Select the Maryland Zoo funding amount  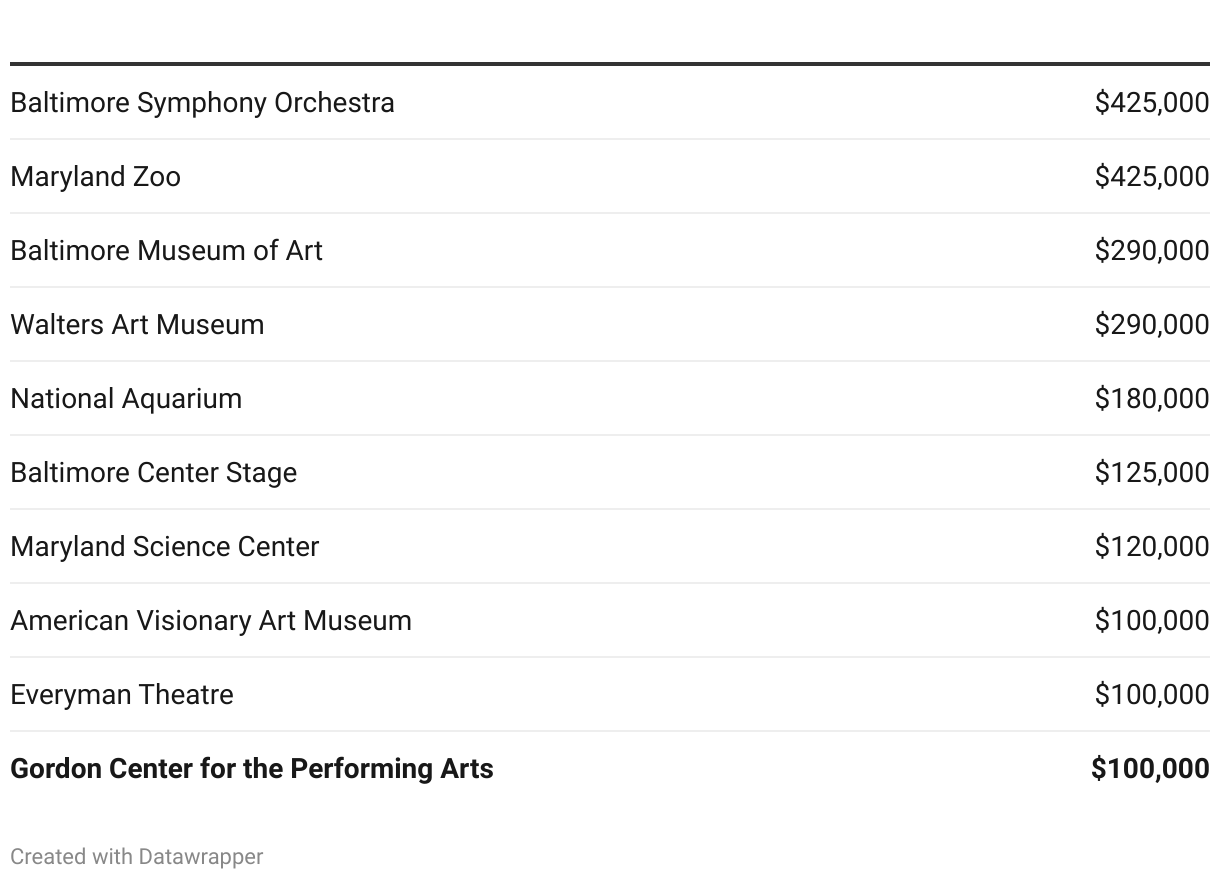point(1152,177)
